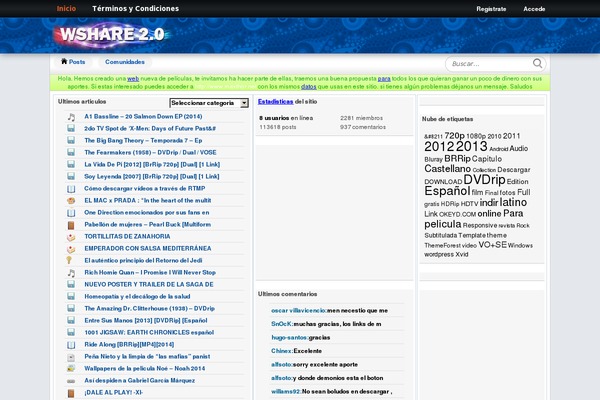Select the DVDrip tag
This screenshot has height=400, width=600.
(x=484, y=180)
